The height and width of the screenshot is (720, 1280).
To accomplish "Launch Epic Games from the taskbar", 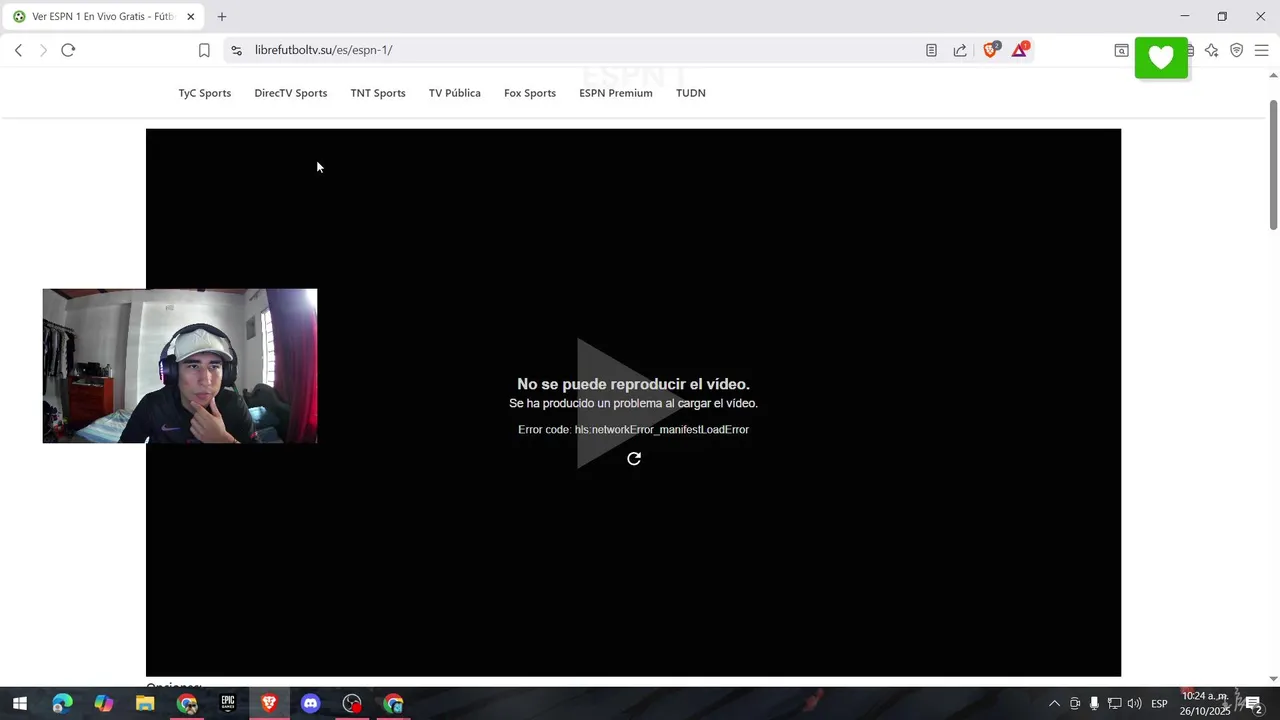I will pyautogui.click(x=228, y=704).
